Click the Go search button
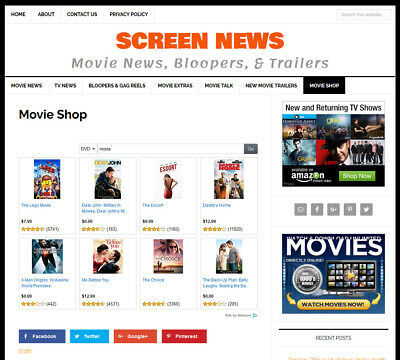 coord(251,149)
